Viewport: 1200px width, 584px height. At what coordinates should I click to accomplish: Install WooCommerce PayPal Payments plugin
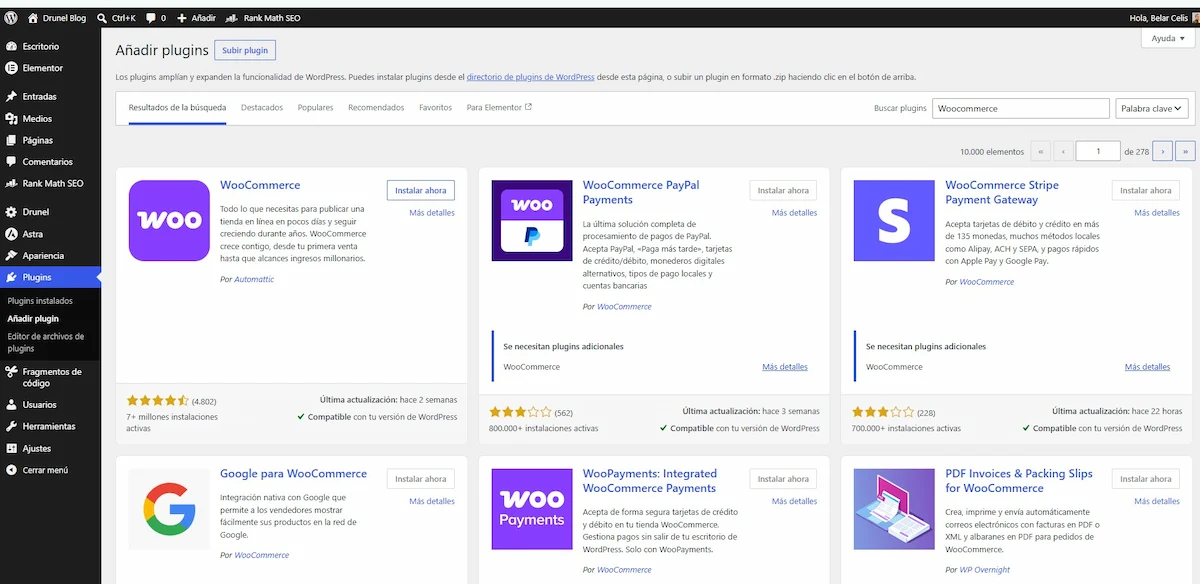click(x=783, y=190)
